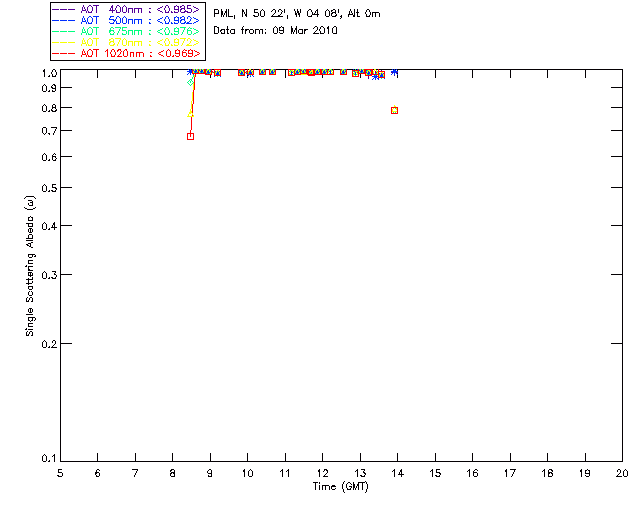Select the green diamond marker near 0.9
The image size is (640, 512).
pos(190,82)
